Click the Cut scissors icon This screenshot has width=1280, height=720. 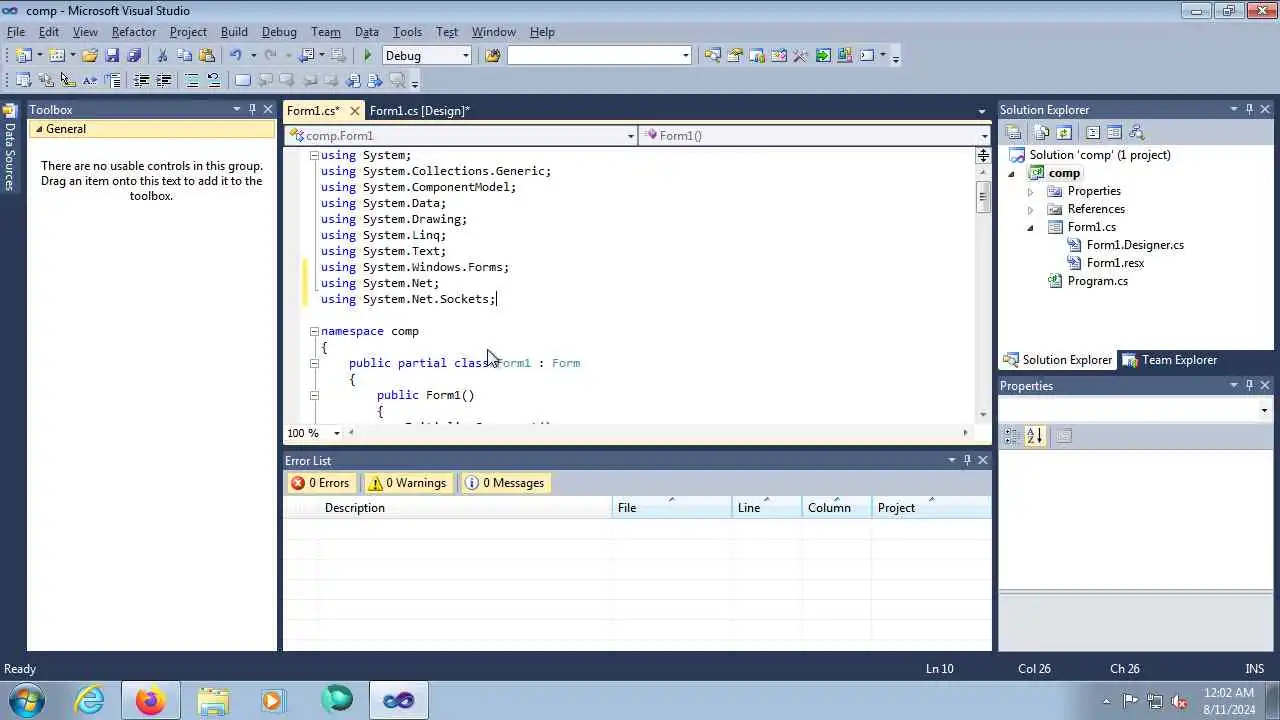pos(162,56)
